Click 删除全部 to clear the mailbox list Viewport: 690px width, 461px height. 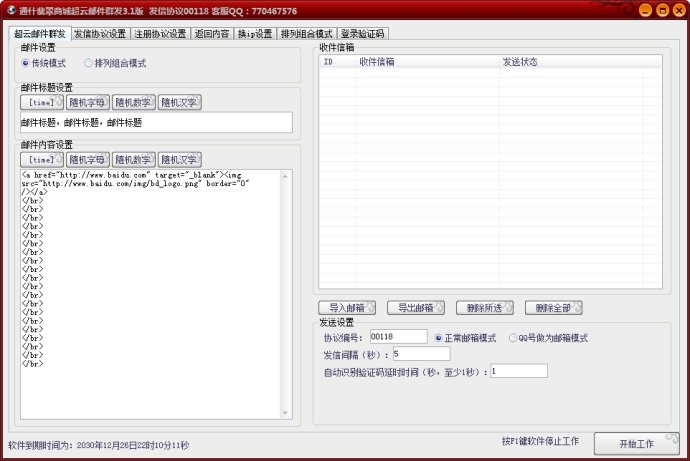tap(553, 307)
